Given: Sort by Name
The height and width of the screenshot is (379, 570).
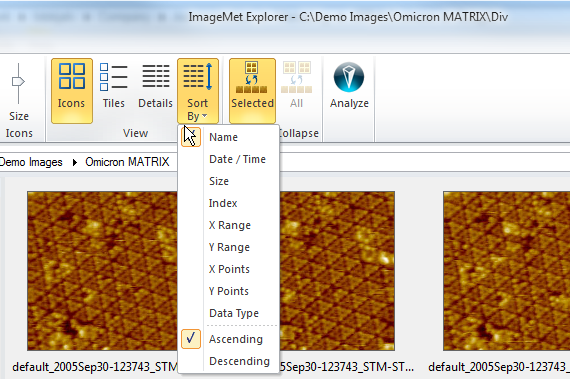Looking at the screenshot, I should [228, 137].
